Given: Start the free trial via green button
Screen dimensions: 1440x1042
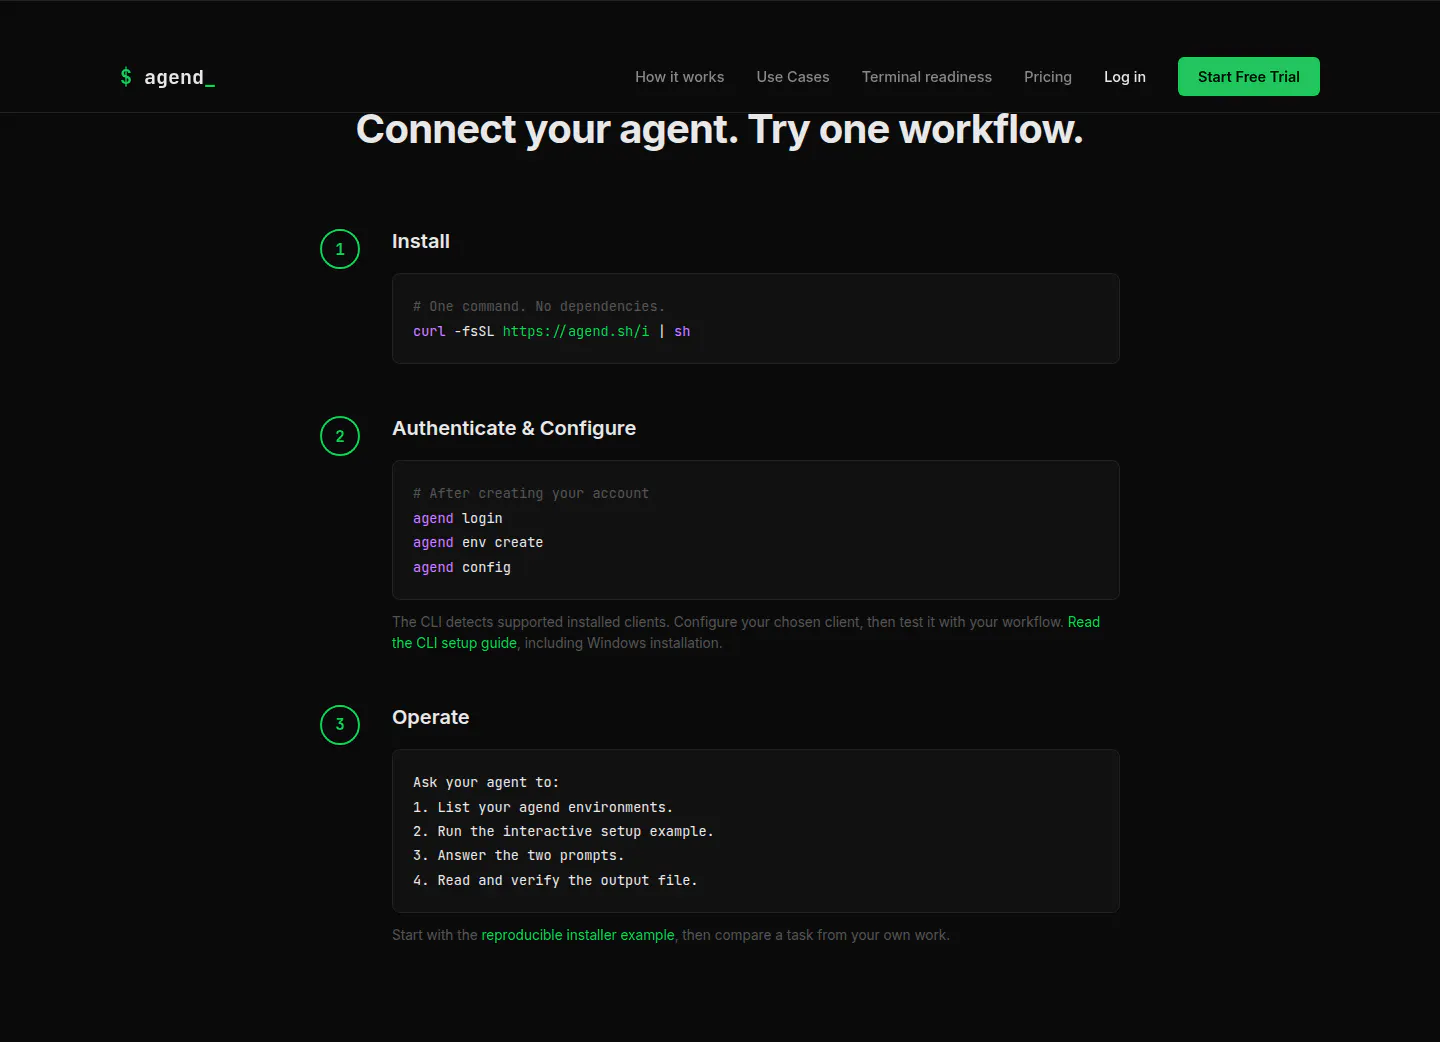Looking at the screenshot, I should 1249,77.
